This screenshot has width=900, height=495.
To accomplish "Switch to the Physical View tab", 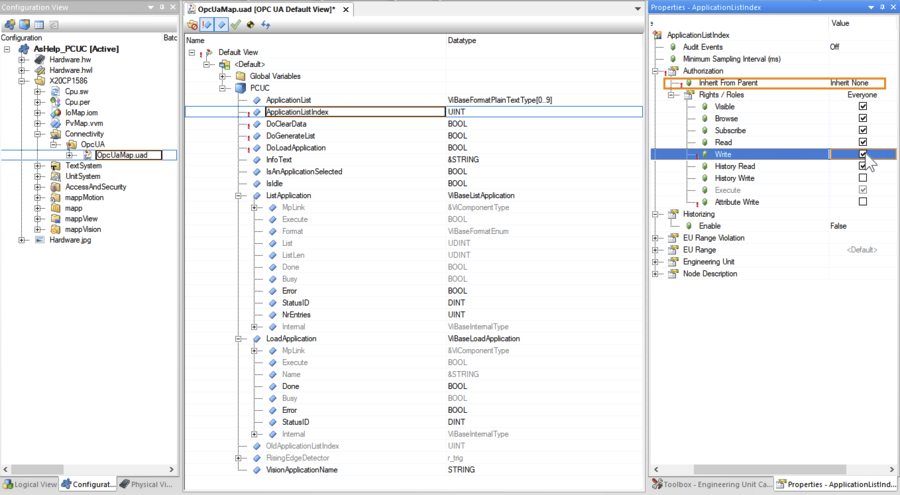I will pos(146,484).
